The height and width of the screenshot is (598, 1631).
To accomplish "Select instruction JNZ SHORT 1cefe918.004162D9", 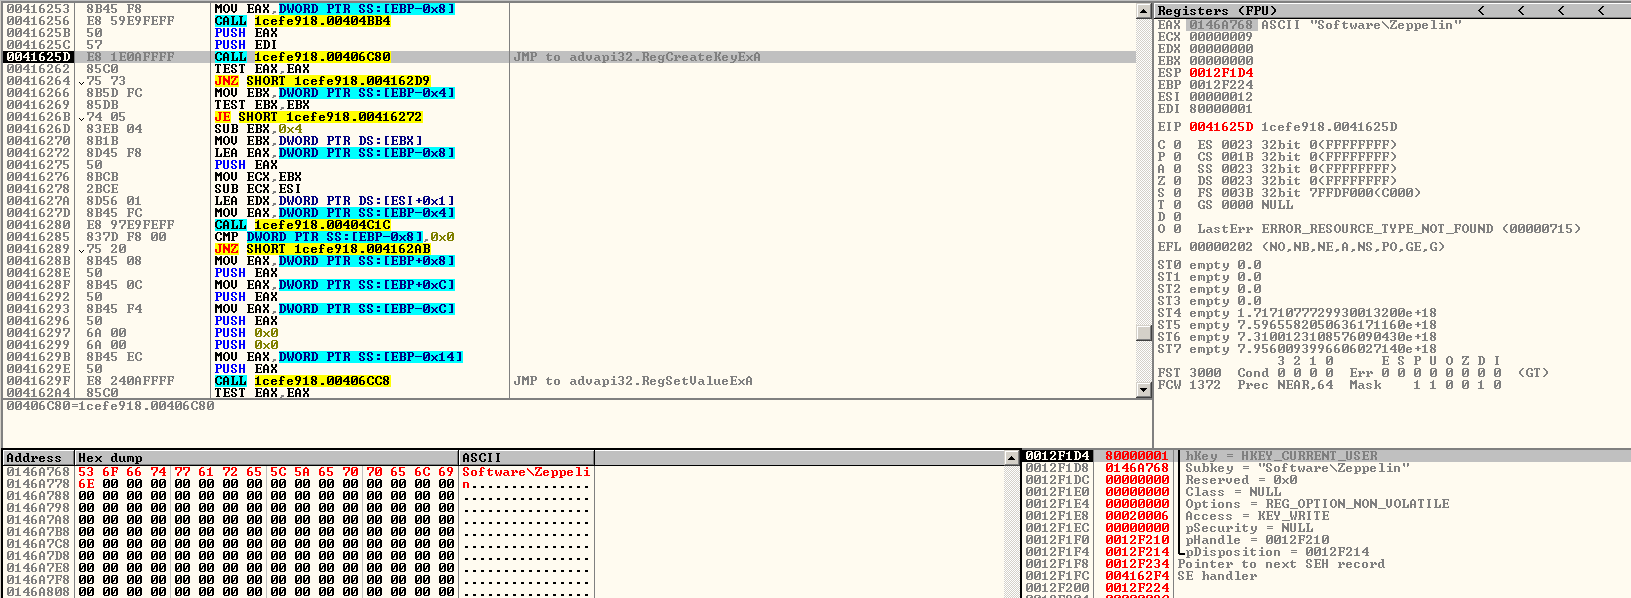I will (322, 81).
